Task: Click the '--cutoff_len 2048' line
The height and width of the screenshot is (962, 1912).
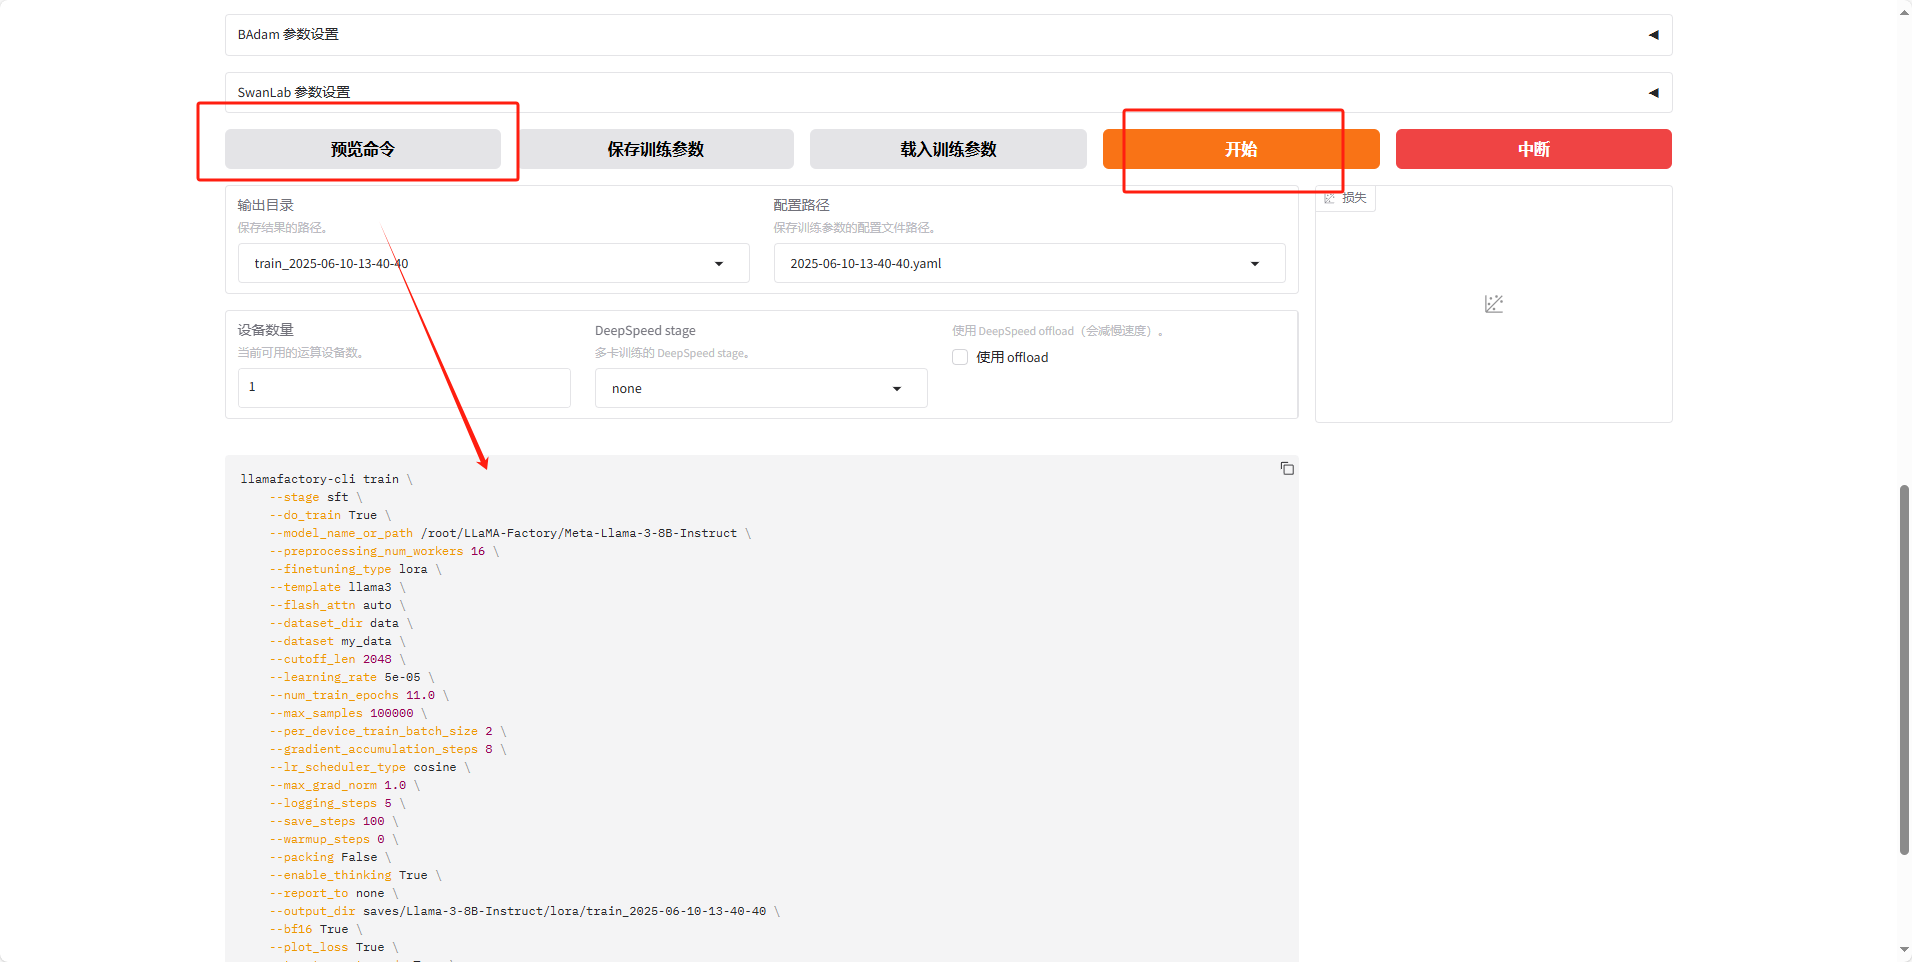Action: click(x=337, y=659)
